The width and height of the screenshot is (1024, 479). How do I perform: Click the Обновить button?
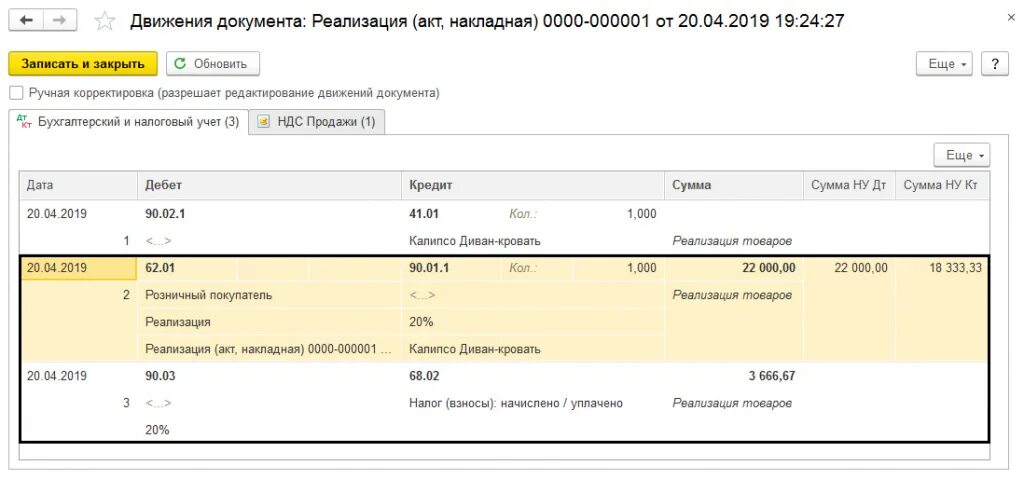pyautogui.click(x=213, y=64)
